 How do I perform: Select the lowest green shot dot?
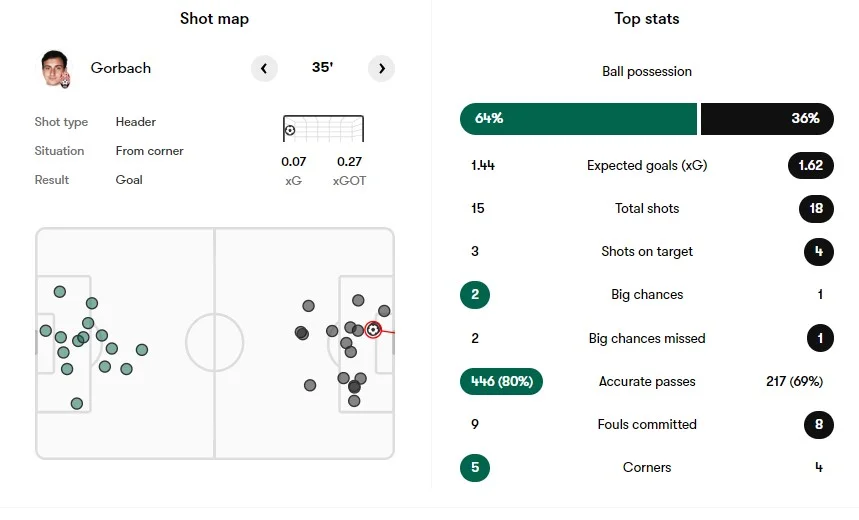76,403
